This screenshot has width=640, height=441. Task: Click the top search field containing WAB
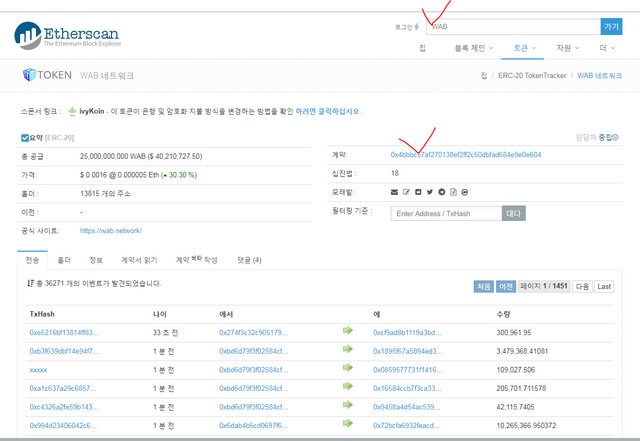(513, 27)
